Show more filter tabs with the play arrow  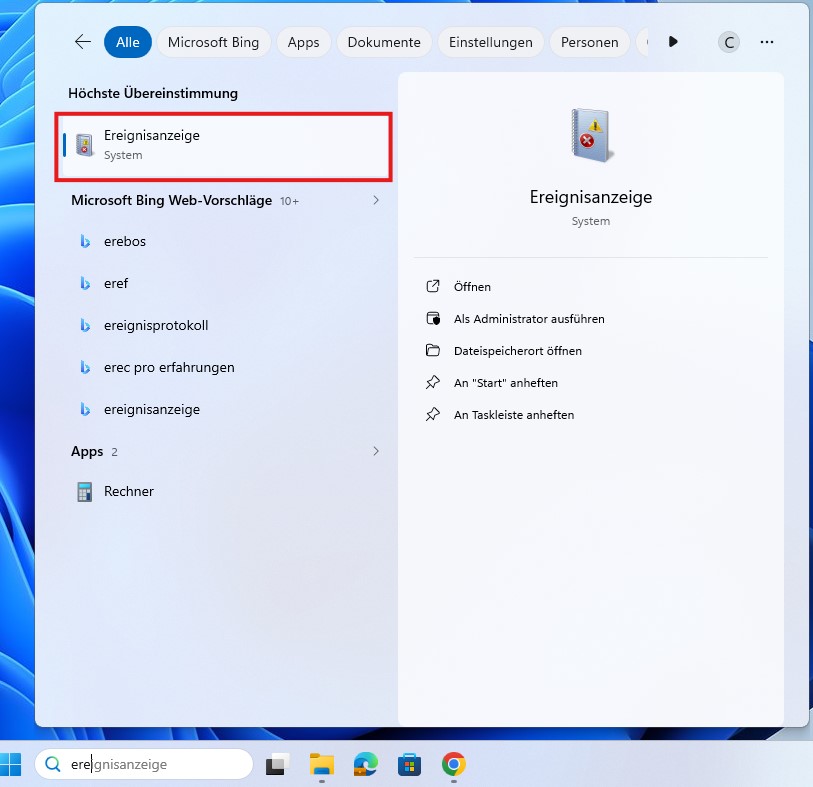pos(673,42)
